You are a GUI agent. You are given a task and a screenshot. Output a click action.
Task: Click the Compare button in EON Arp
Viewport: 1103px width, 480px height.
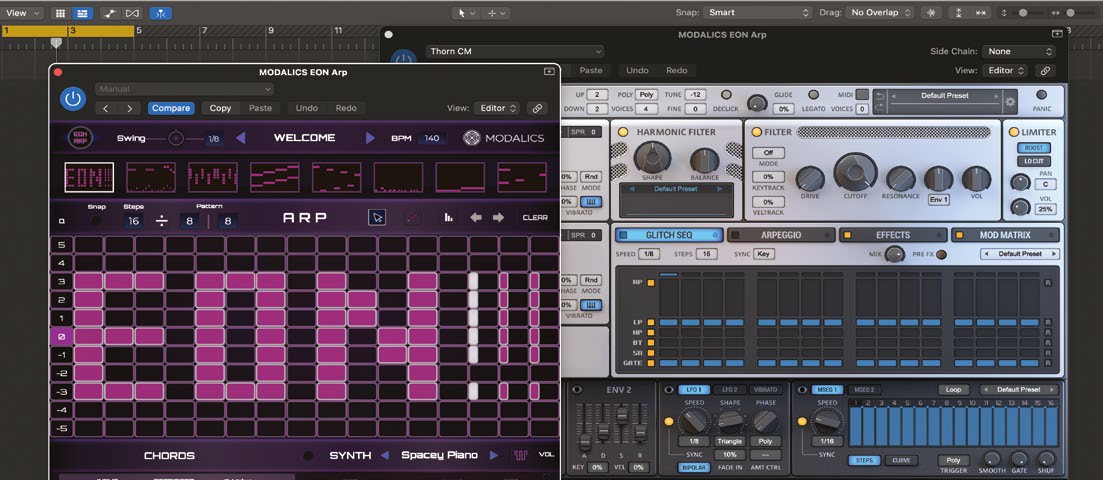(x=171, y=108)
